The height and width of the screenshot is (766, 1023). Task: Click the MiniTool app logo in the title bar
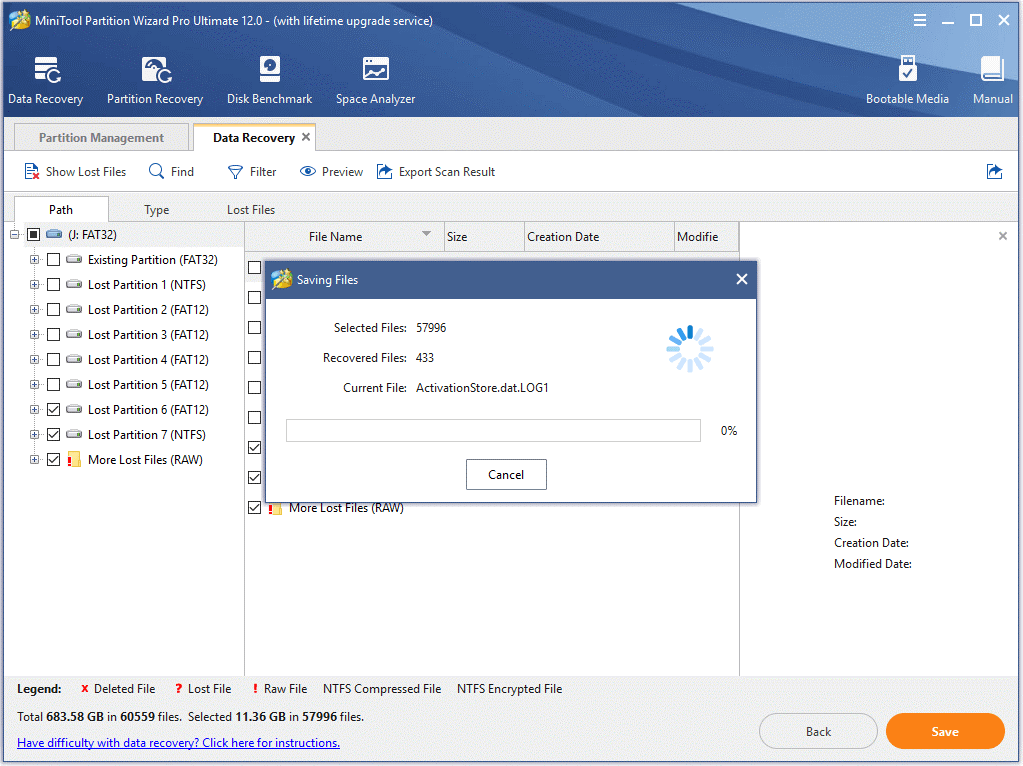pyautogui.click(x=20, y=20)
